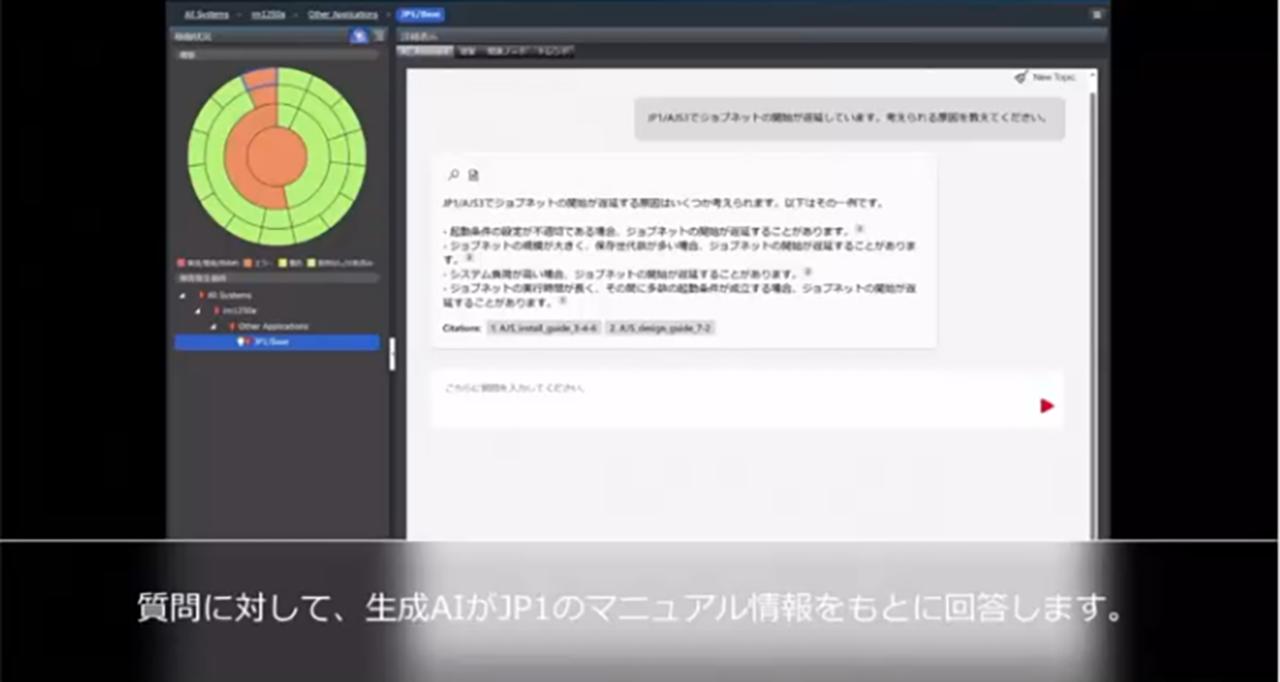Click the red status icon beside All Systems
This screenshot has width=1280, height=682.
(201, 296)
